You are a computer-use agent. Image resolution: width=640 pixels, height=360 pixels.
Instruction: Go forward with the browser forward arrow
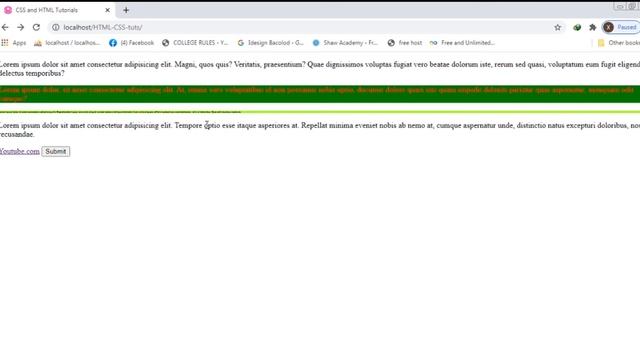(20, 27)
